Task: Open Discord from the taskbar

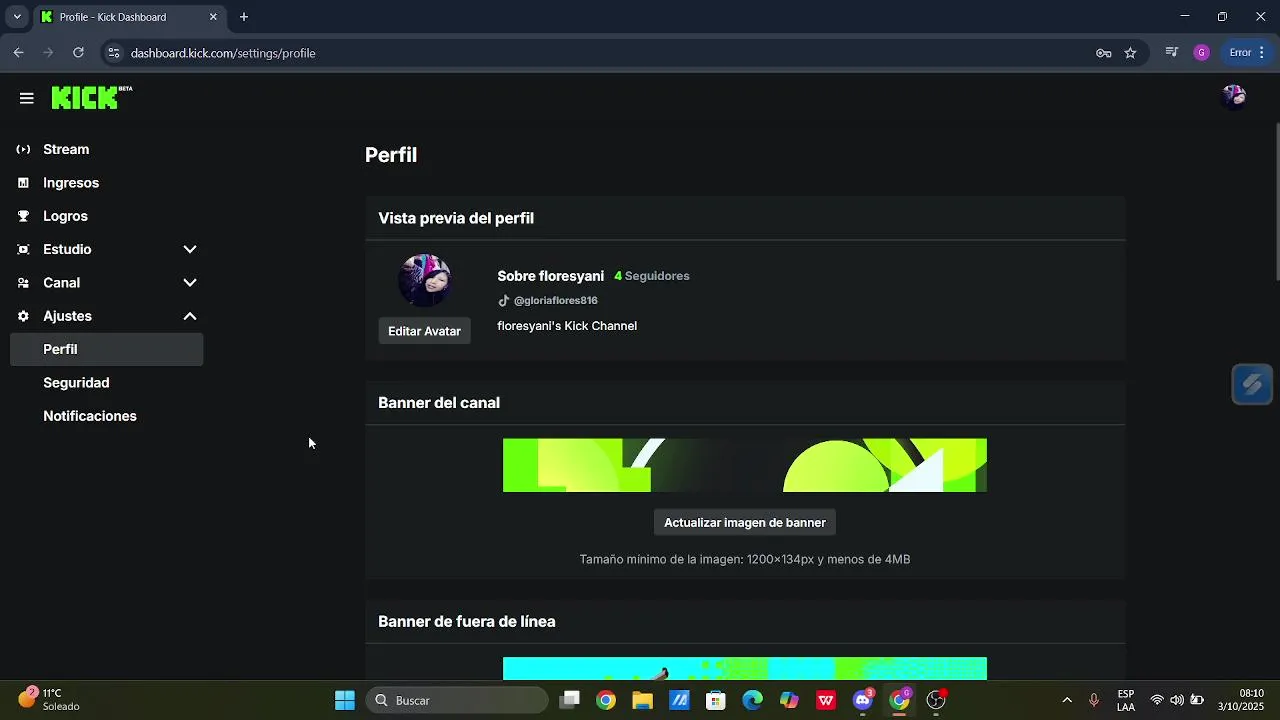Action: 863,700
